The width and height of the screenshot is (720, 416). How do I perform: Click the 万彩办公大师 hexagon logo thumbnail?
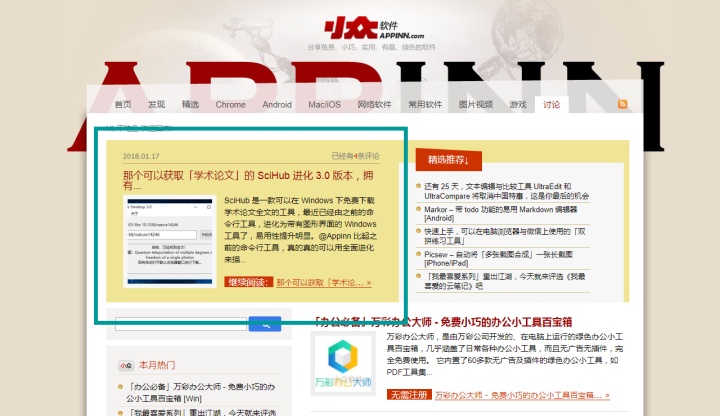[343, 364]
